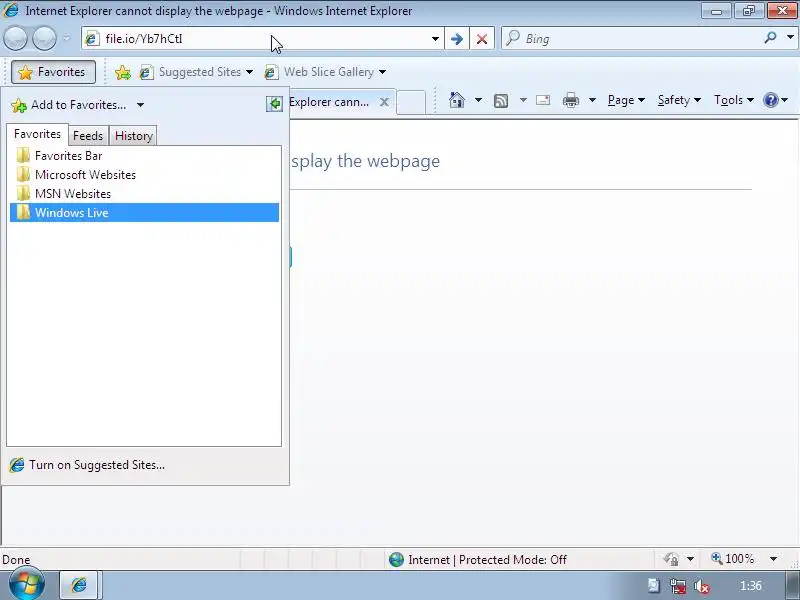800x600 pixels.
Task: Click the Back navigation button
Action: point(15,38)
